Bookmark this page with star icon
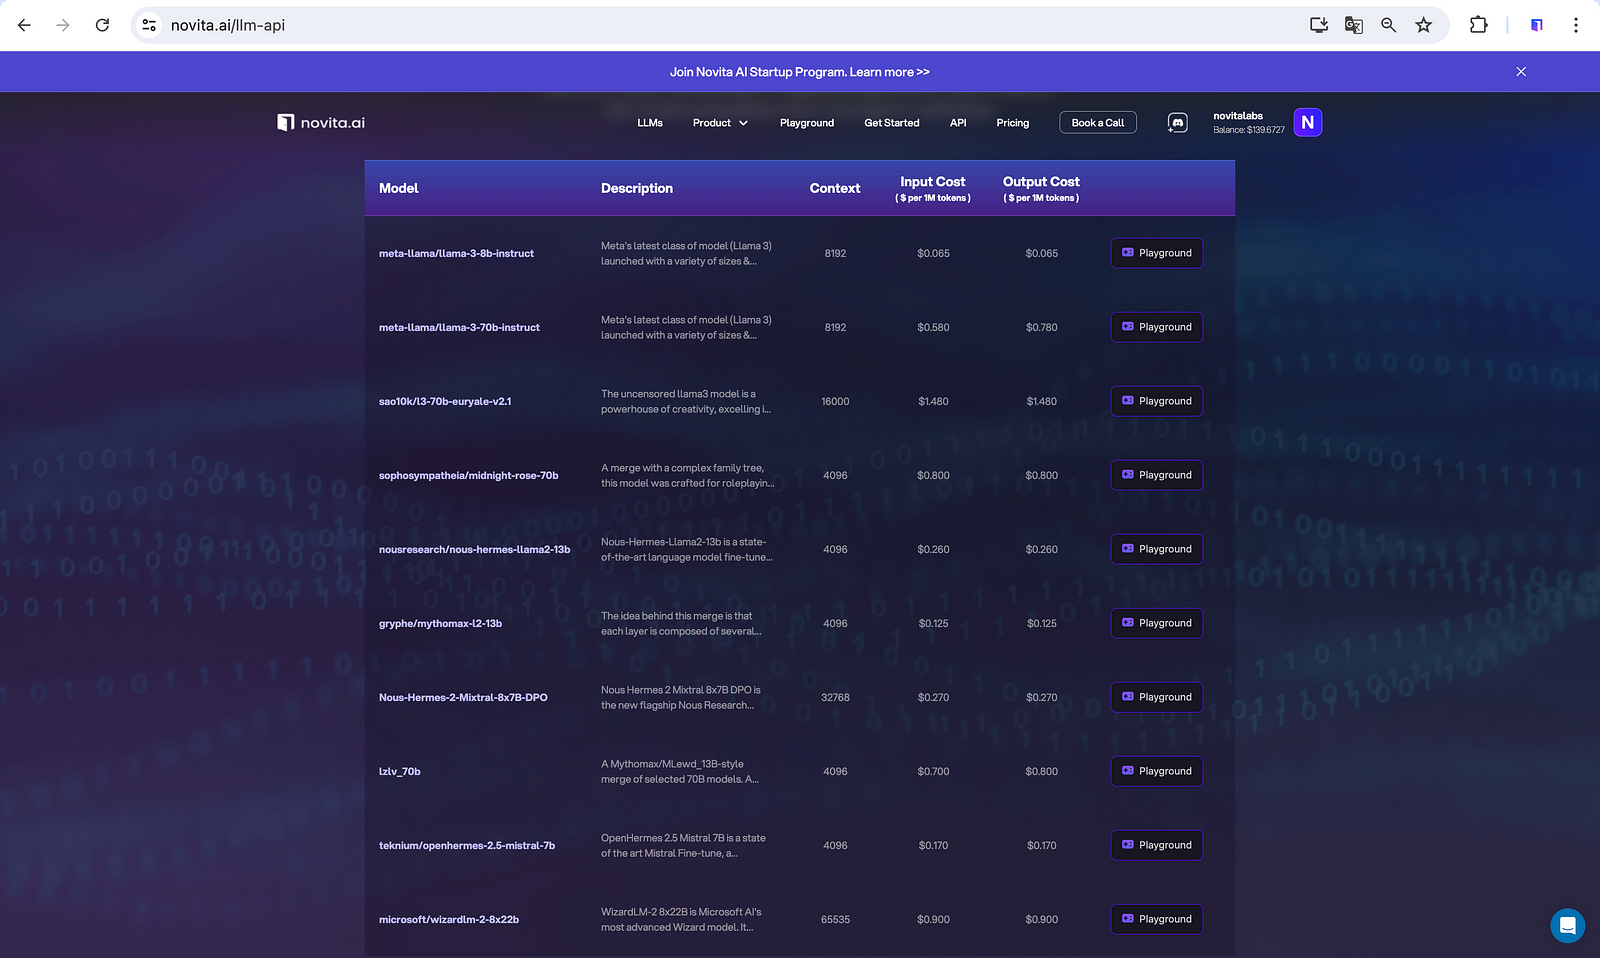The height and width of the screenshot is (958, 1600). point(1424,25)
